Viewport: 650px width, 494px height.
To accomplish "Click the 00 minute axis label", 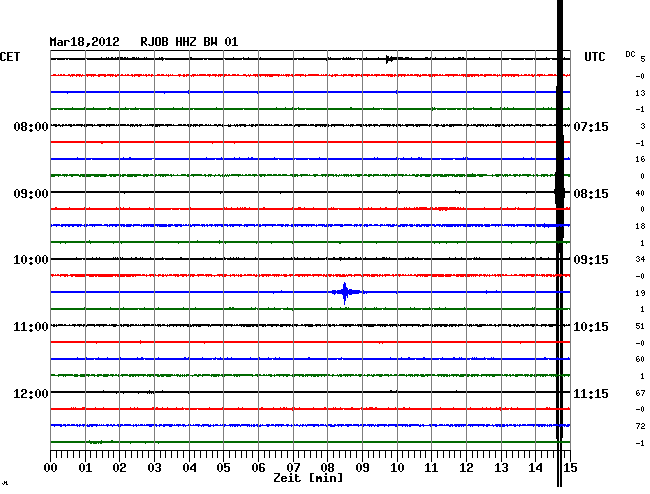I will [x=51, y=468].
